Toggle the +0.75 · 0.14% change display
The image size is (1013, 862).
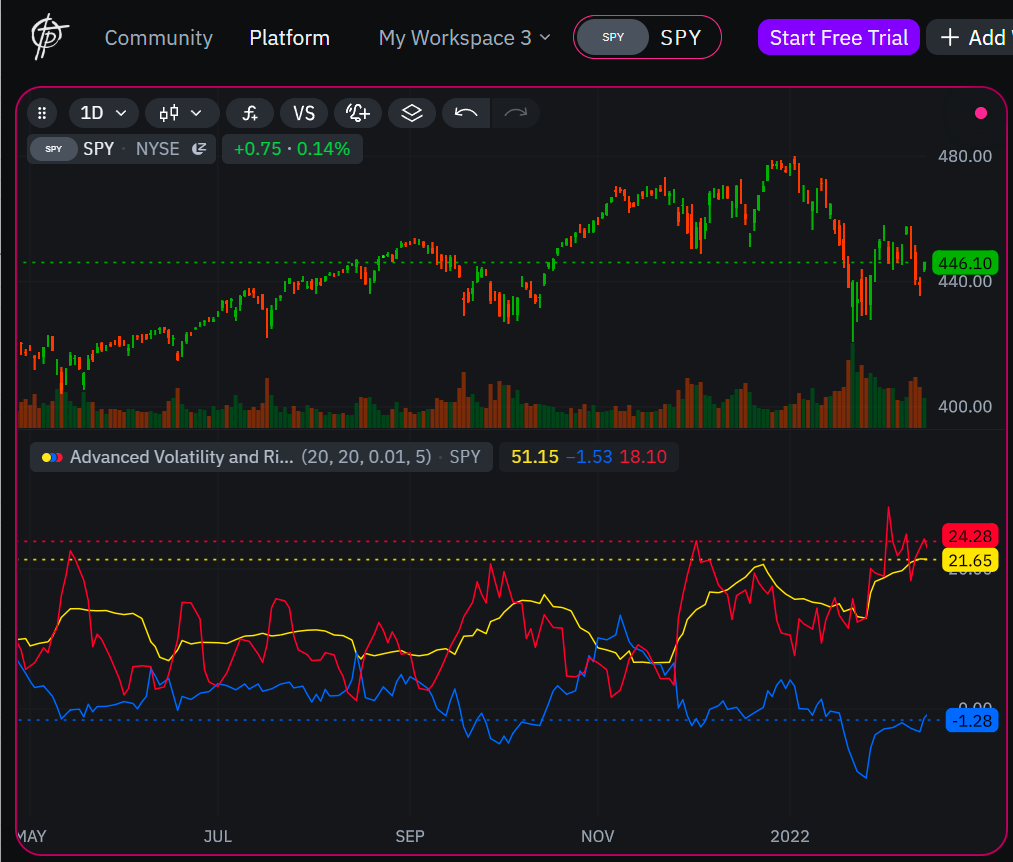292,148
